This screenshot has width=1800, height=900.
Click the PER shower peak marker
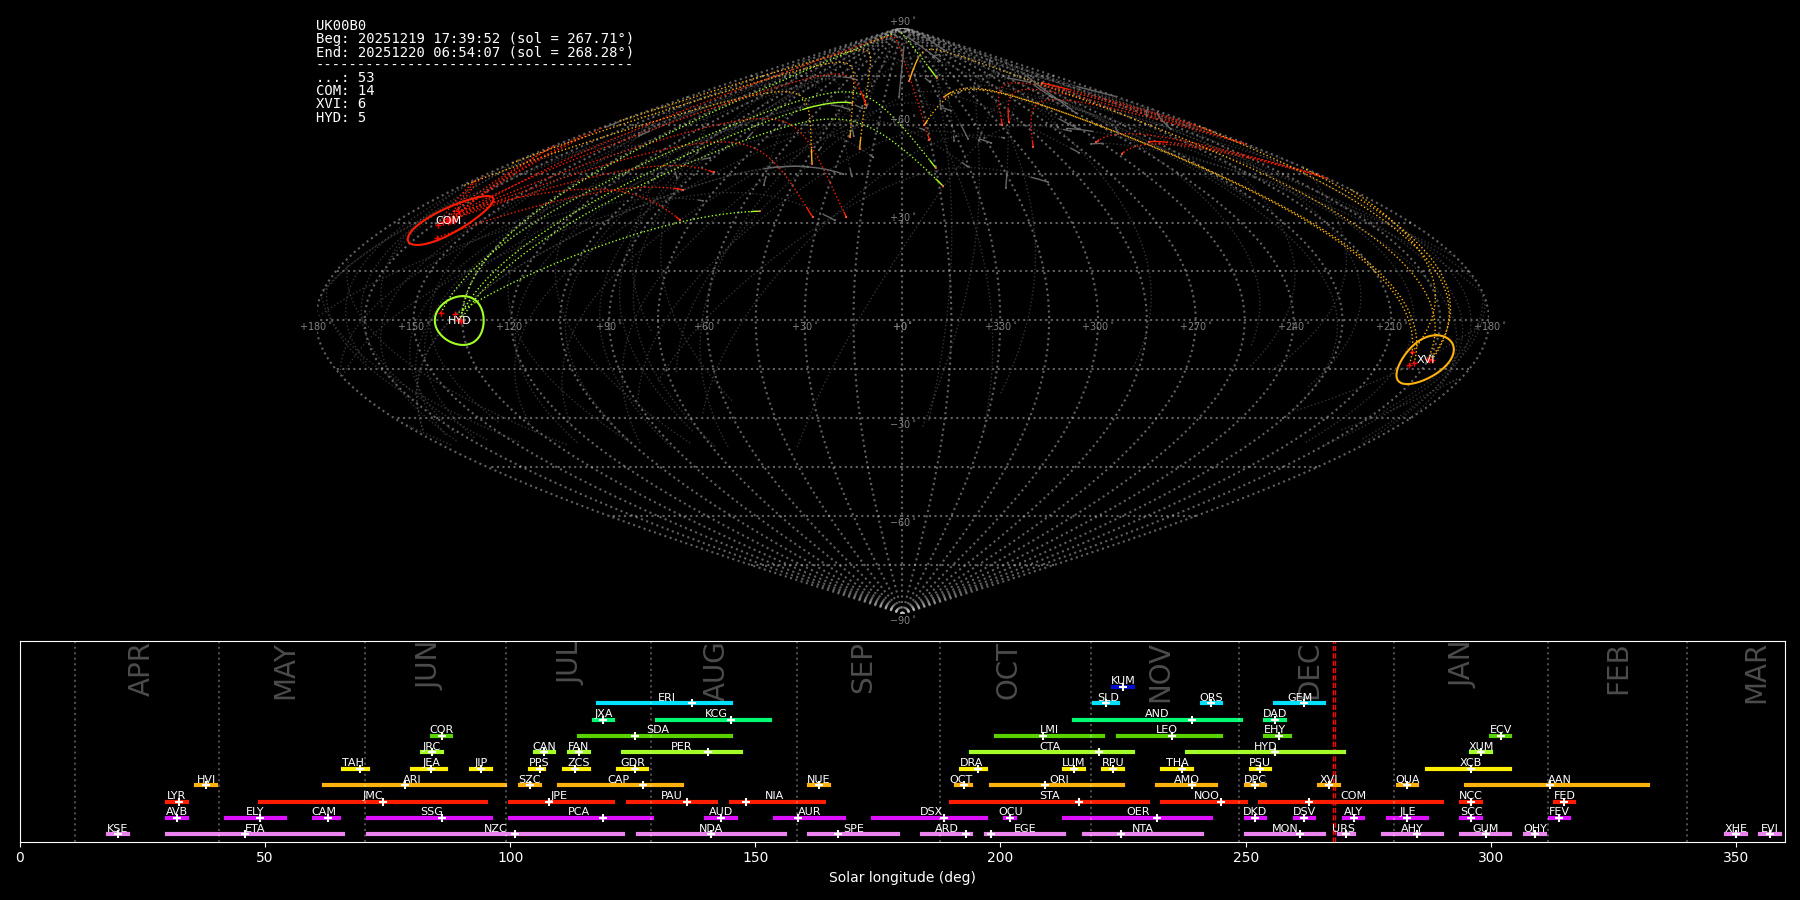pyautogui.click(x=708, y=752)
